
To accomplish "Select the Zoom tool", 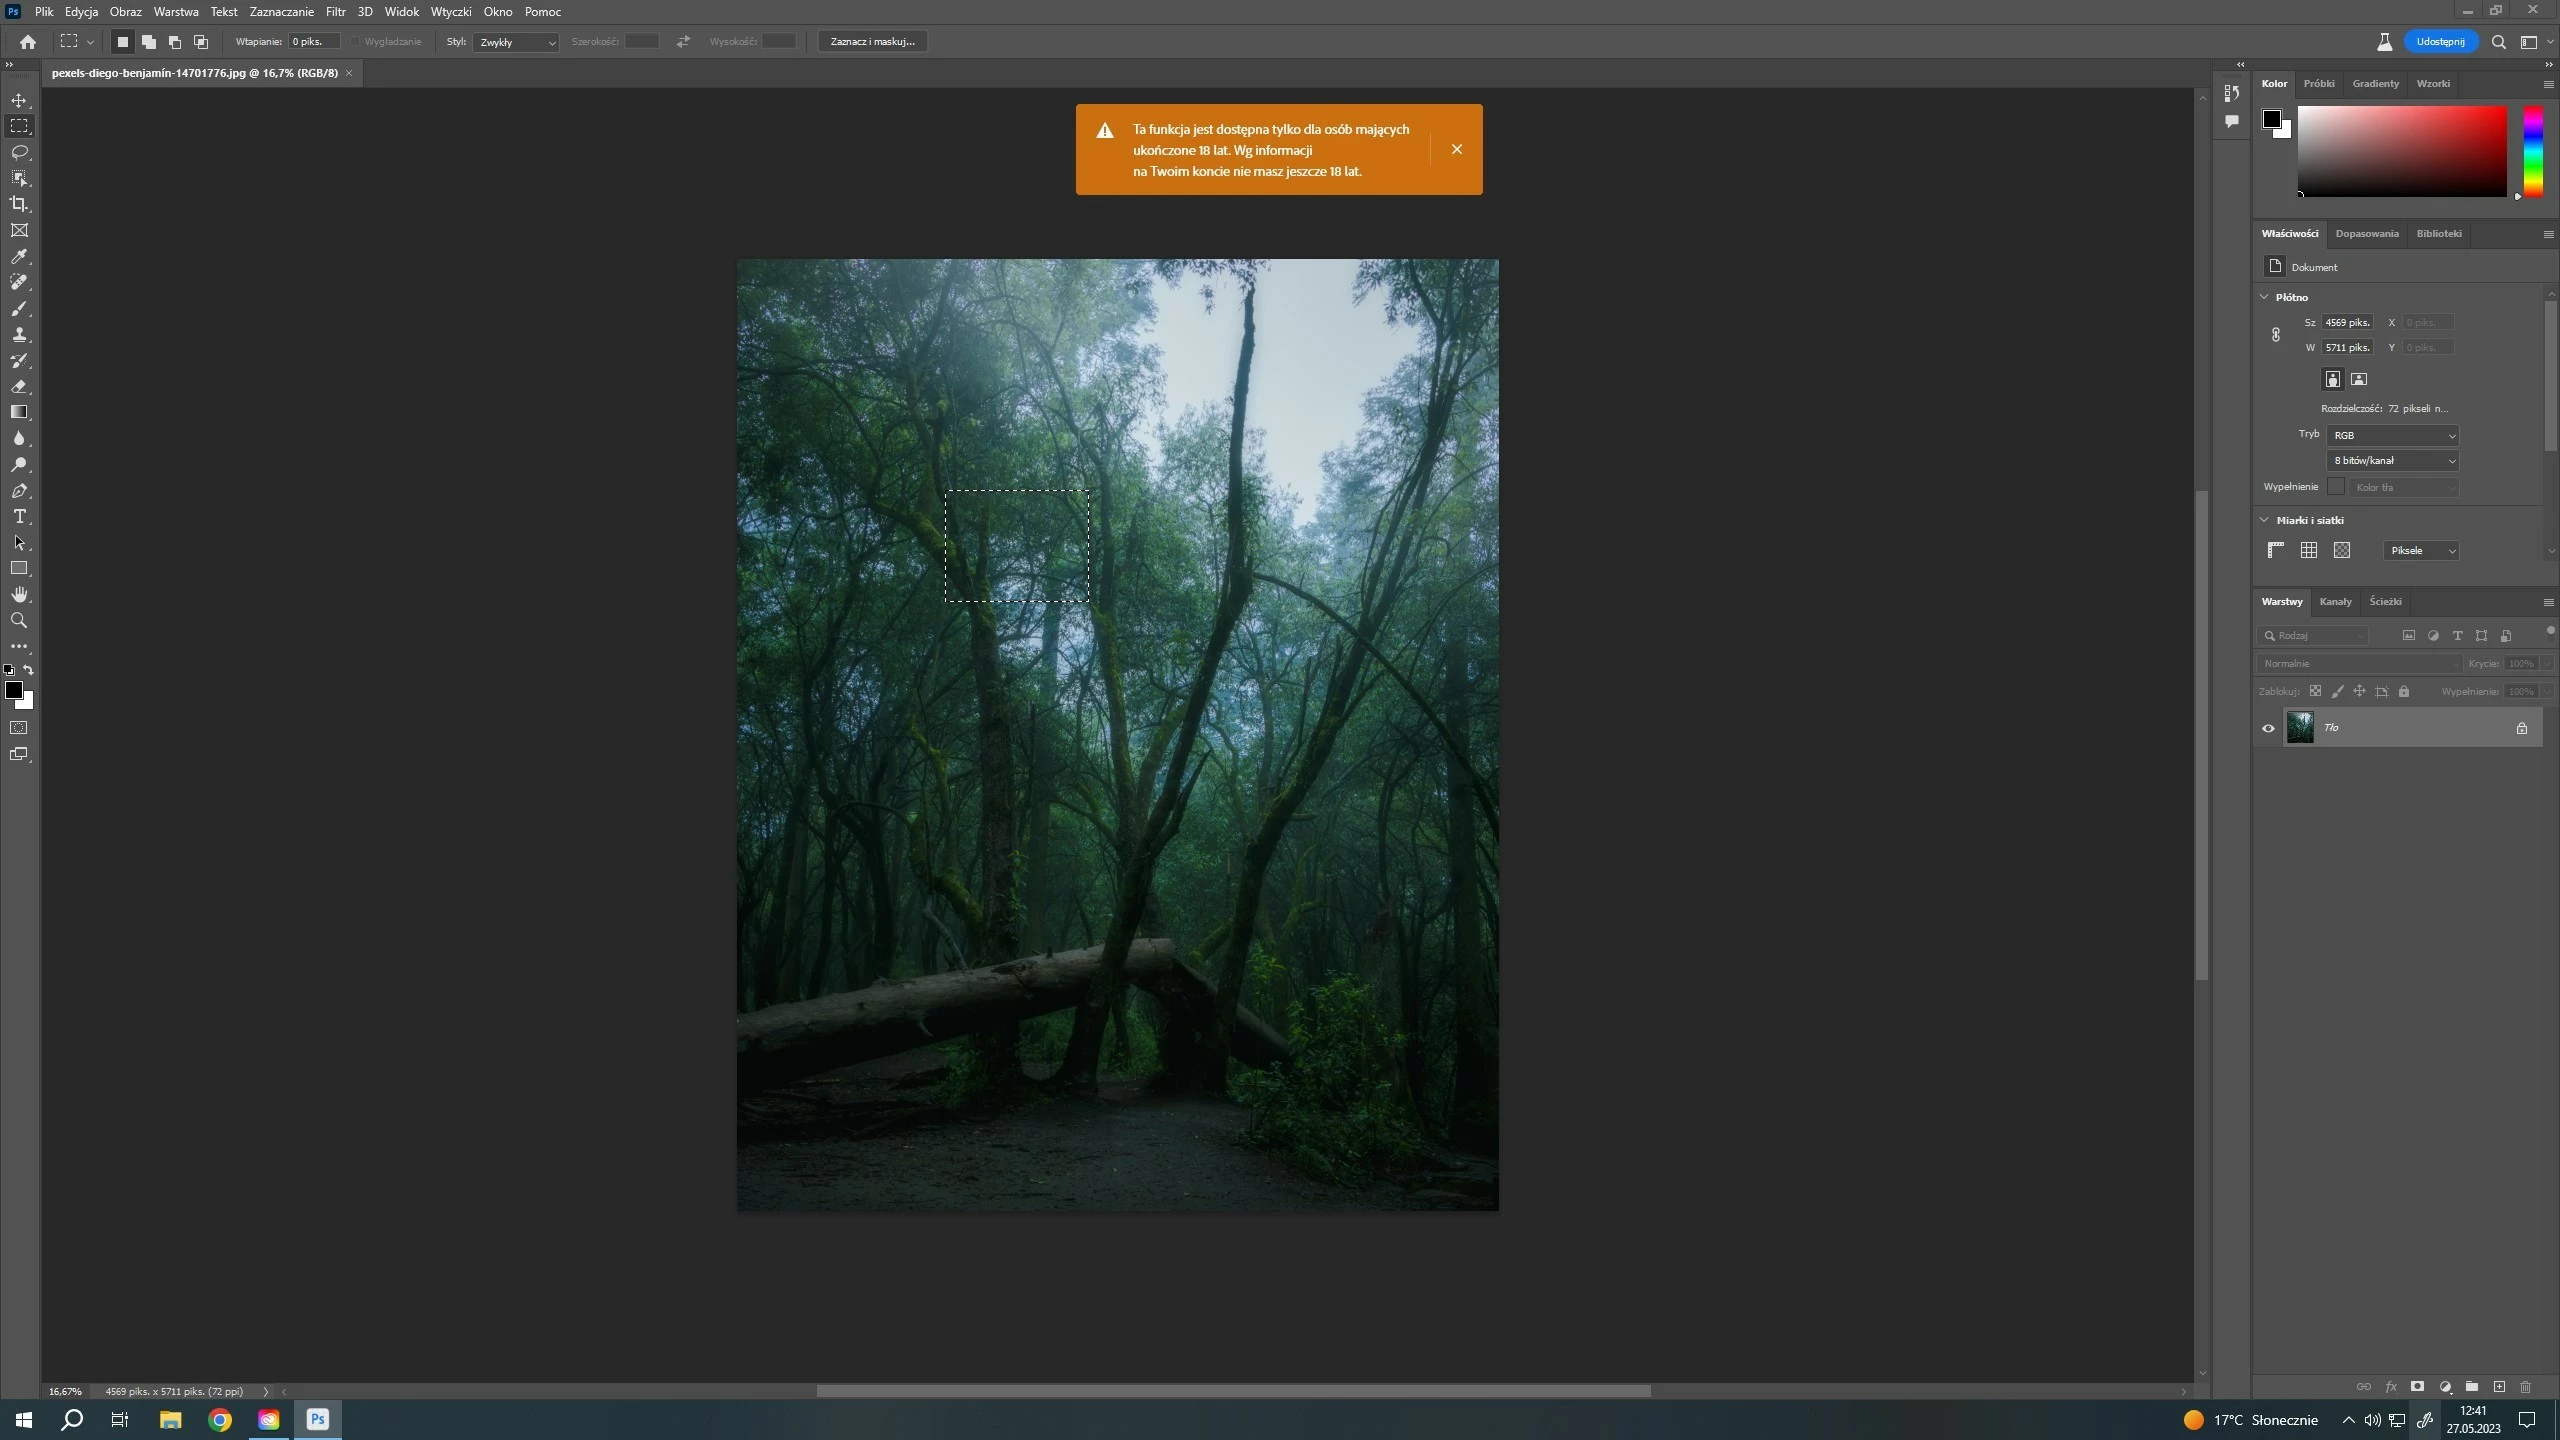I will tap(19, 621).
